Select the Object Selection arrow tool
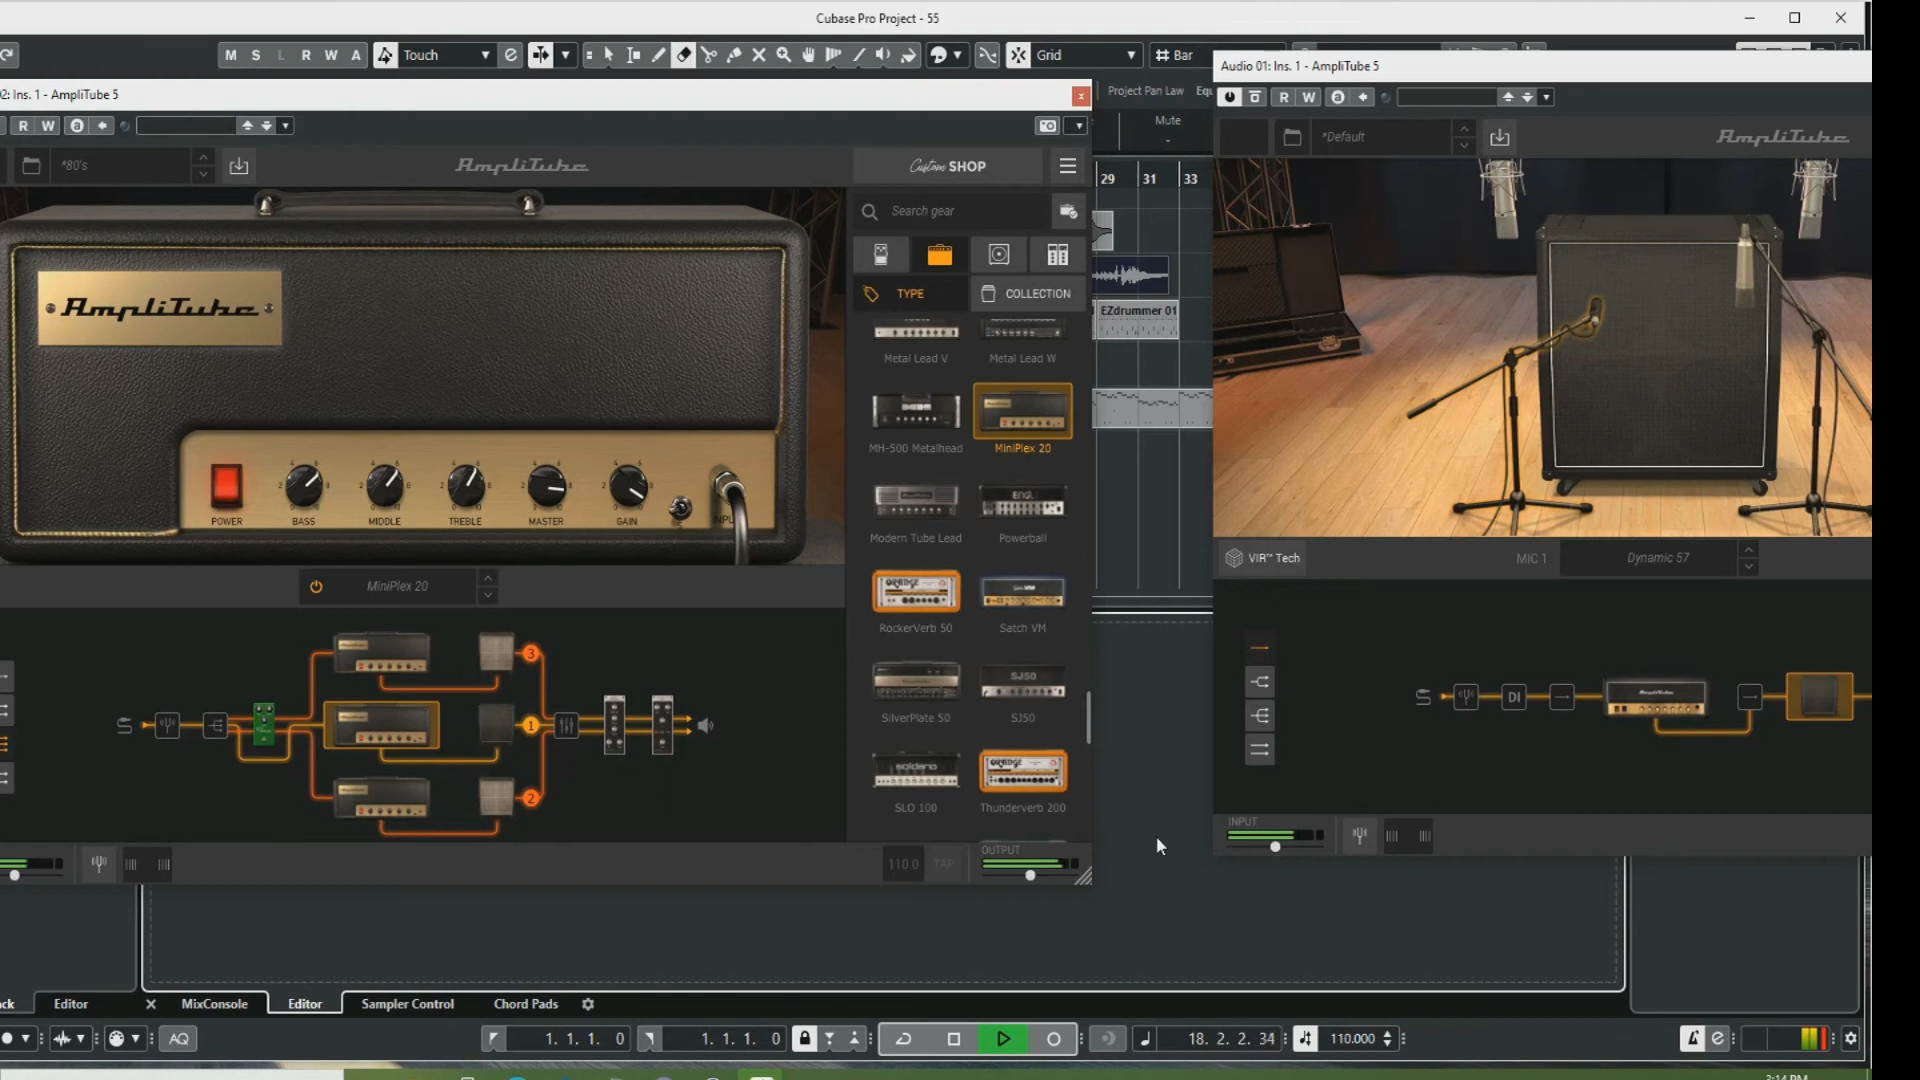Screen dimensions: 1920x1080 (x=609, y=55)
